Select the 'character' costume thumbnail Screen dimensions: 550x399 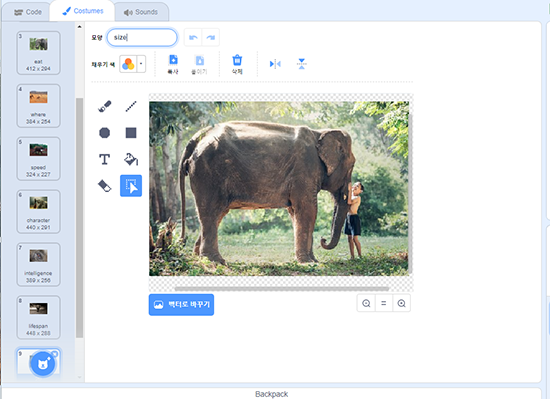[39, 212]
